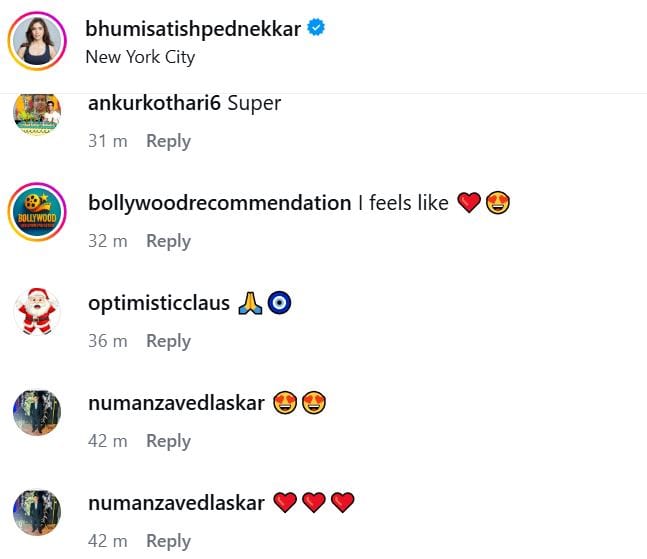Image resolution: width=647 pixels, height=559 pixels.
Task: Open the New York City location link
Action: [140, 57]
